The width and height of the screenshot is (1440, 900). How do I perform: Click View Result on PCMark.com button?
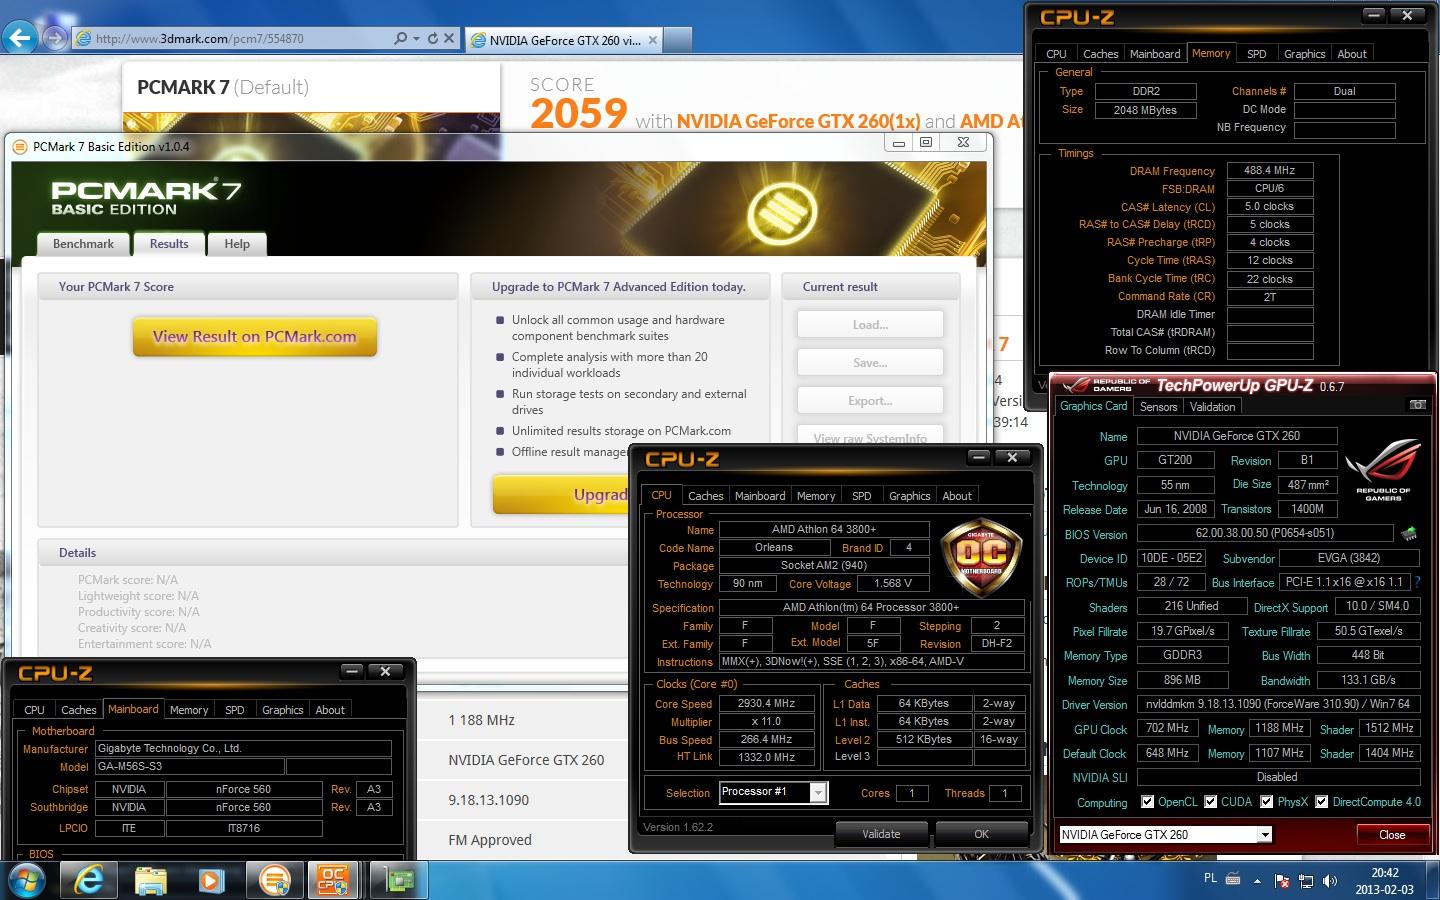point(255,337)
